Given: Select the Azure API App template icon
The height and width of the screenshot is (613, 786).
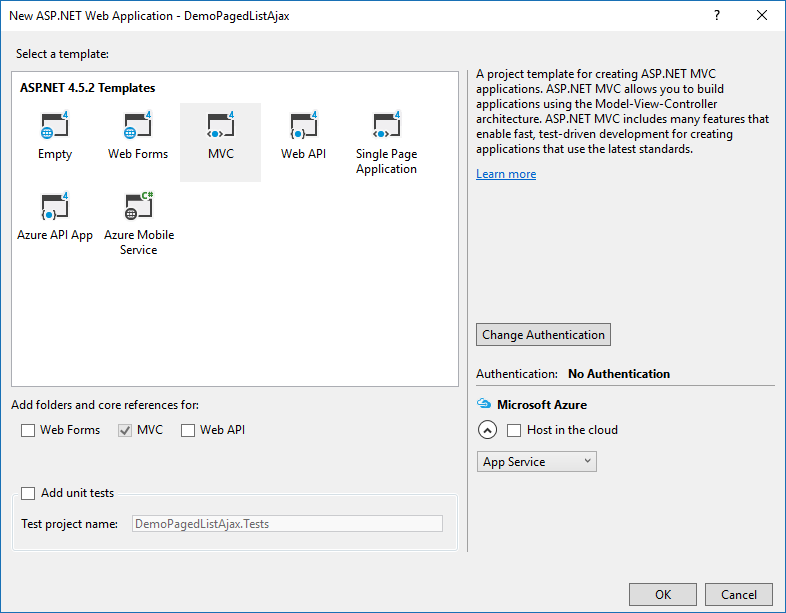Looking at the screenshot, I should coord(55,207).
